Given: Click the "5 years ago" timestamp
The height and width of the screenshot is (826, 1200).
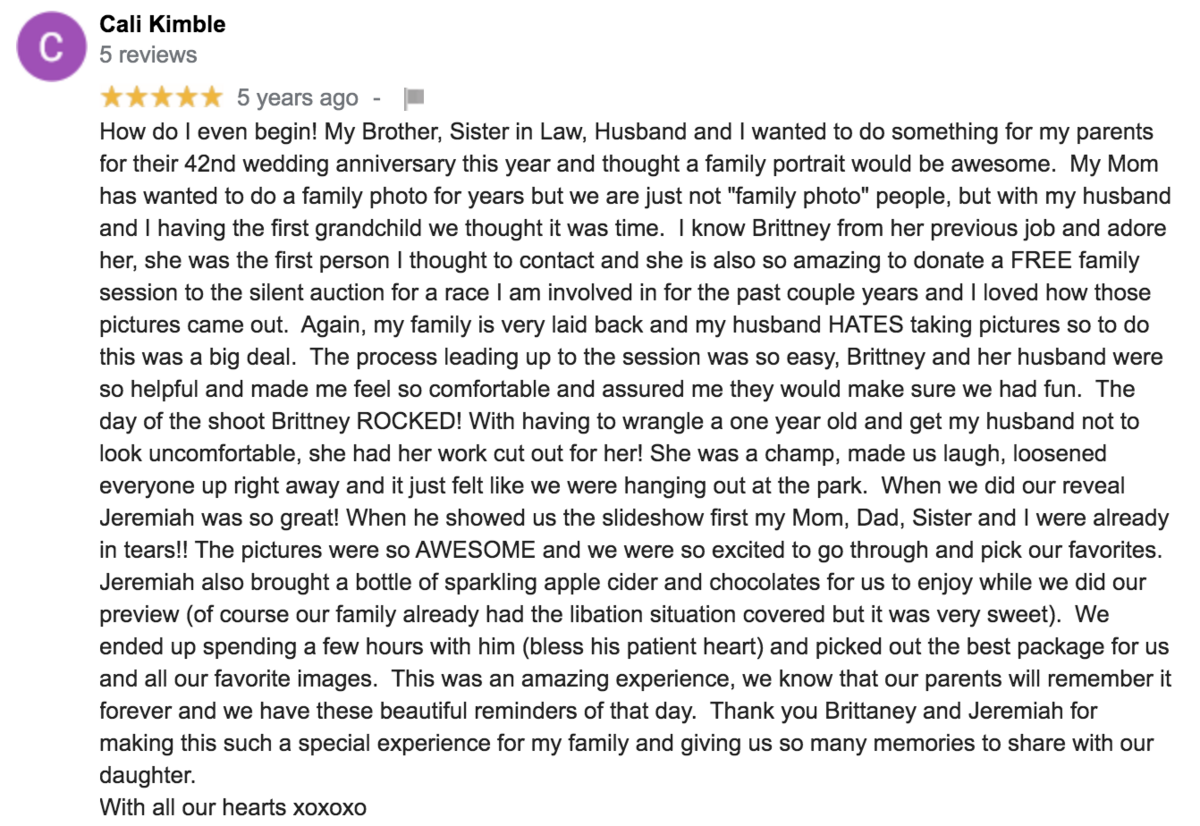Looking at the screenshot, I should [x=297, y=98].
